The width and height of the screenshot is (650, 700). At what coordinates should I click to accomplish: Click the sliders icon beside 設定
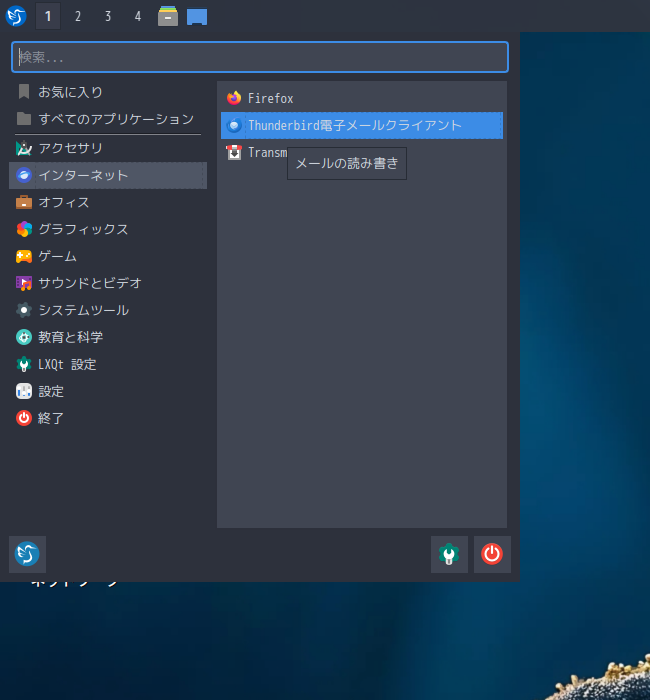(24, 391)
